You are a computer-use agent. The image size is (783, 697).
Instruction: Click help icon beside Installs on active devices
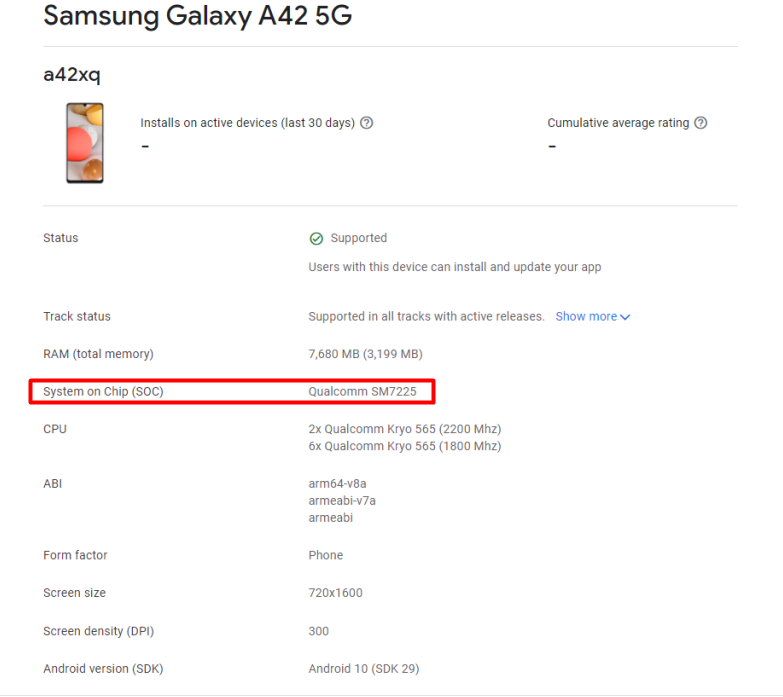pos(367,123)
